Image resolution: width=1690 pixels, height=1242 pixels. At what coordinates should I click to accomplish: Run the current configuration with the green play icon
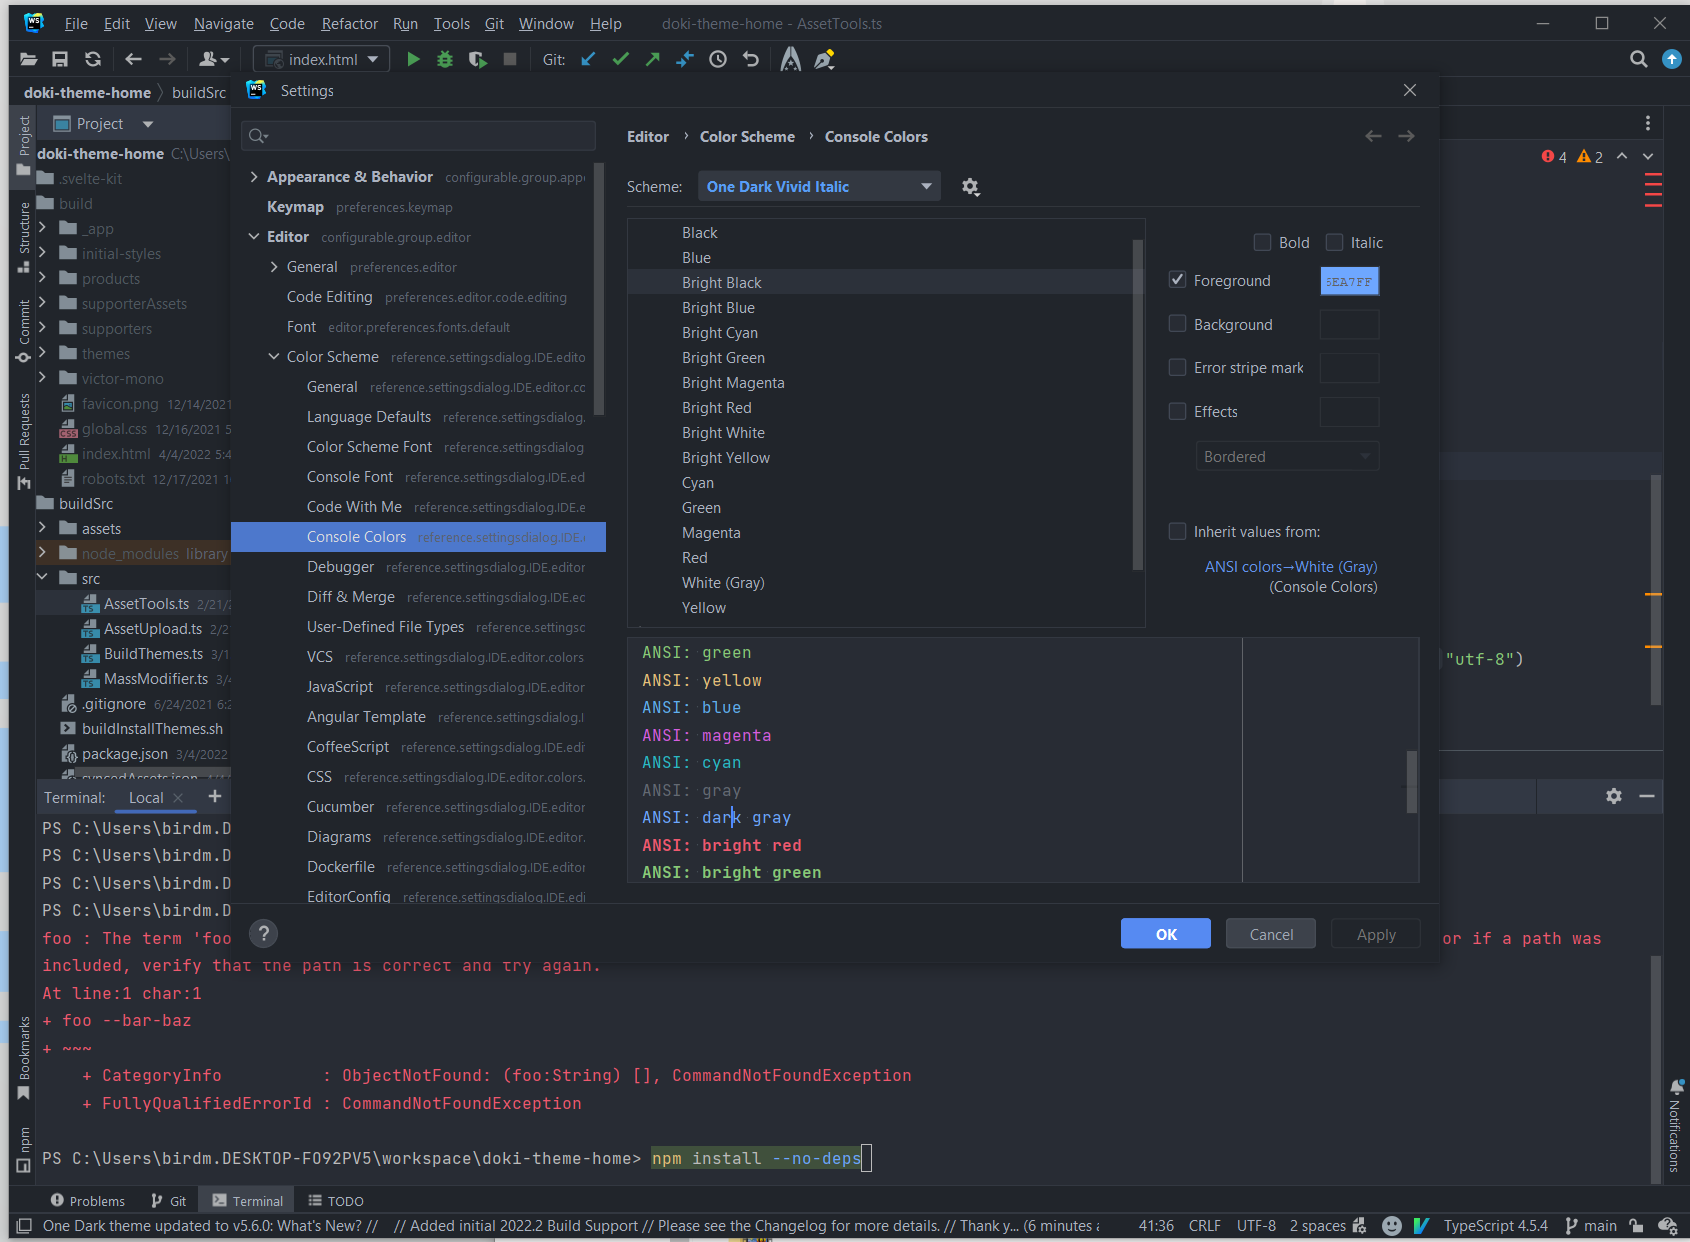click(x=413, y=59)
